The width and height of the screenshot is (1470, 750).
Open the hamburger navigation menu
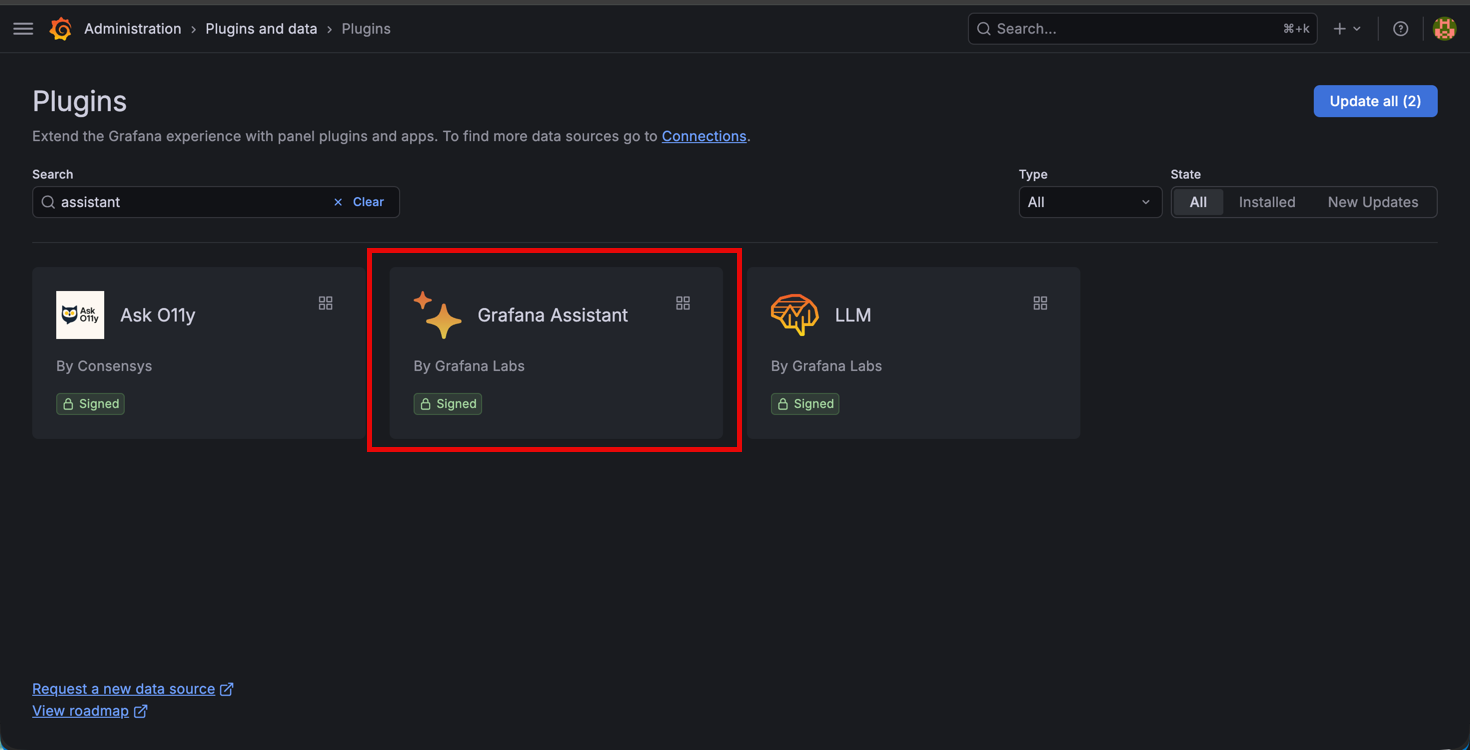(x=23, y=29)
